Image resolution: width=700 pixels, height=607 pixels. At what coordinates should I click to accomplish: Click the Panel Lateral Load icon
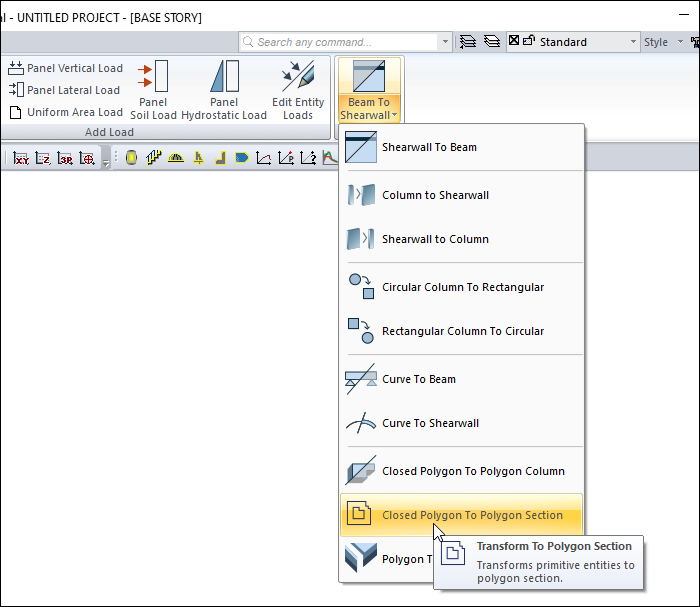[16, 90]
